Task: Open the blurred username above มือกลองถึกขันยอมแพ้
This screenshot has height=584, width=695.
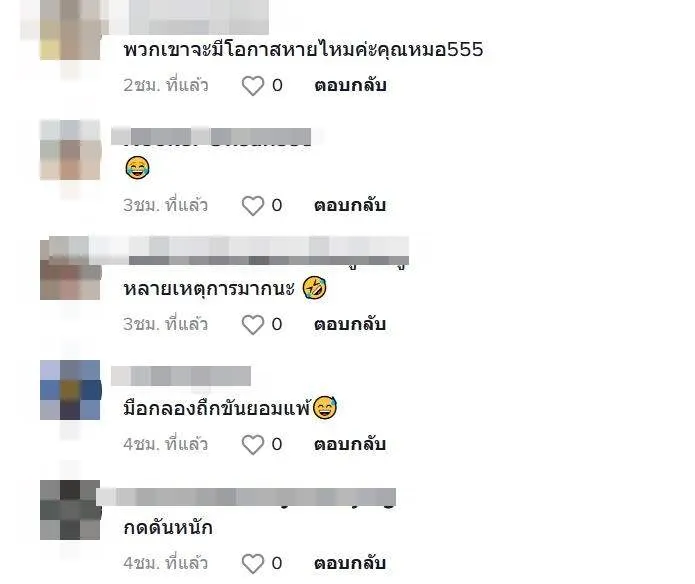Action: coord(181,376)
